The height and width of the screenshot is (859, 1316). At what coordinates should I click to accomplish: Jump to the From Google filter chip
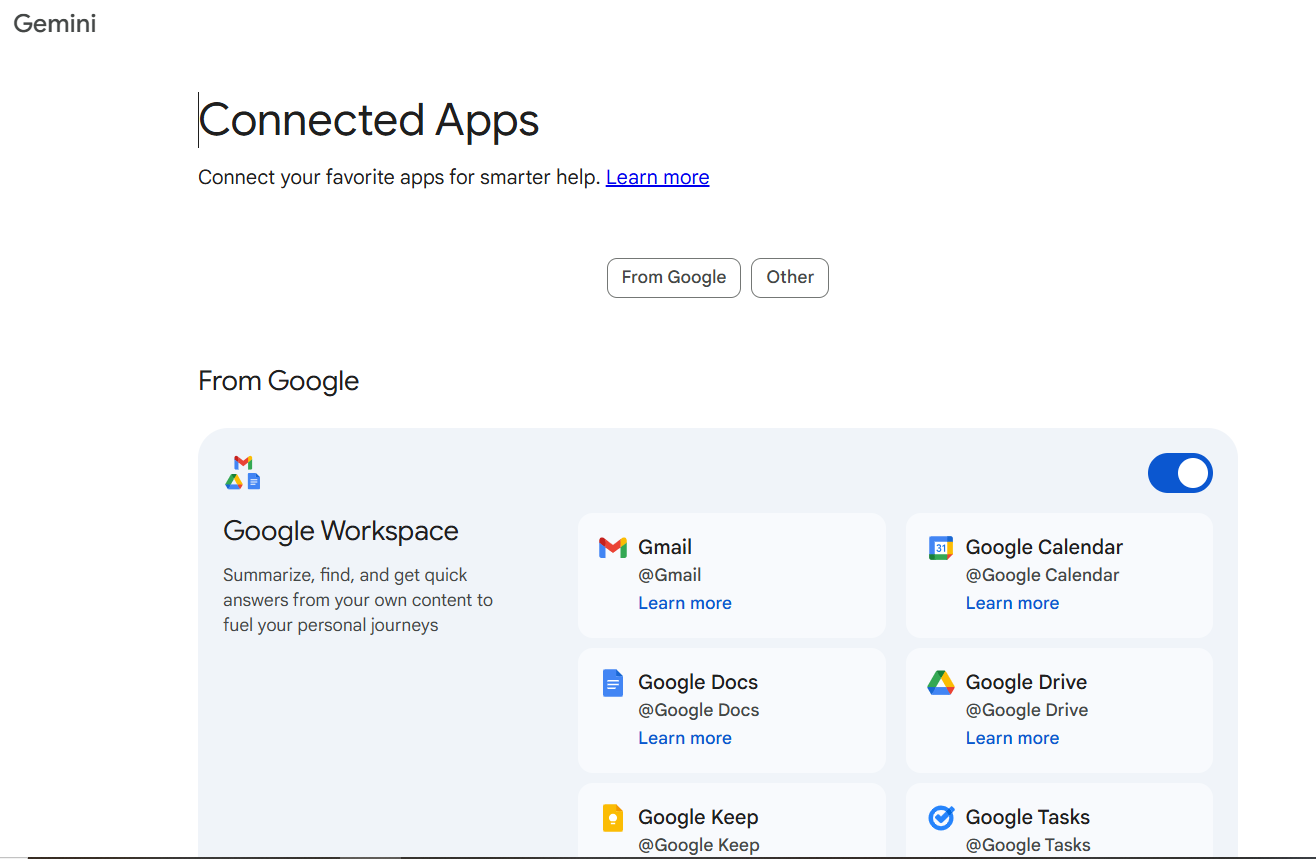[674, 278]
